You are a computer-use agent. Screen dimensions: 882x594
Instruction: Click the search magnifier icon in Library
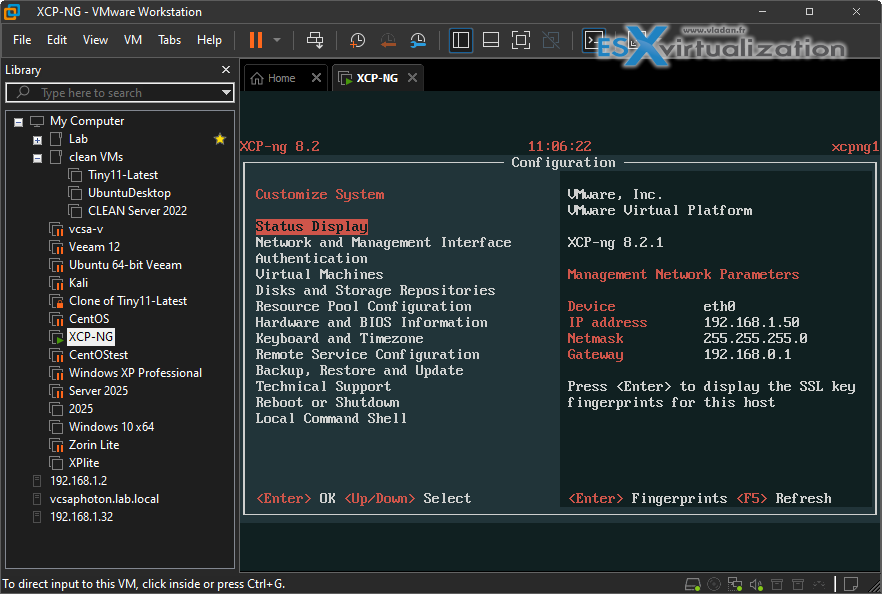(23, 92)
